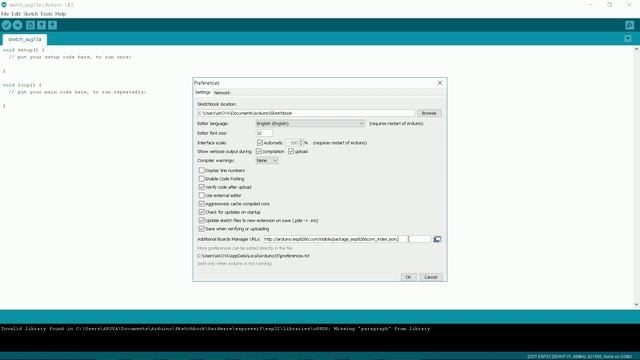Open the Sketch menu
The image size is (640, 360).
pyautogui.click(x=31, y=14)
